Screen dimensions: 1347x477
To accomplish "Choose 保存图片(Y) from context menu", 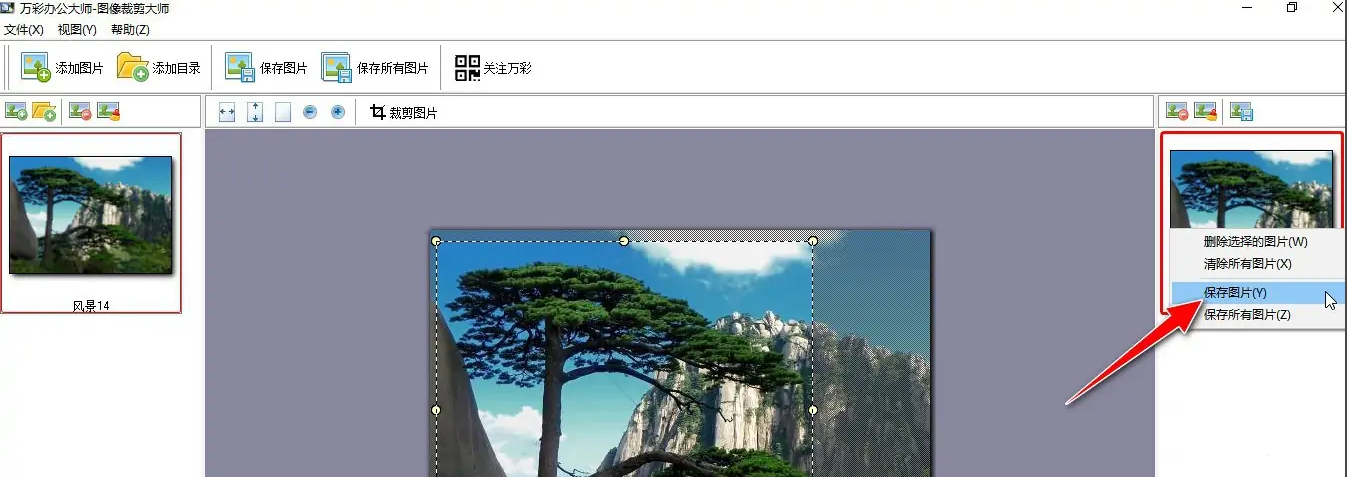I will (1258, 293).
